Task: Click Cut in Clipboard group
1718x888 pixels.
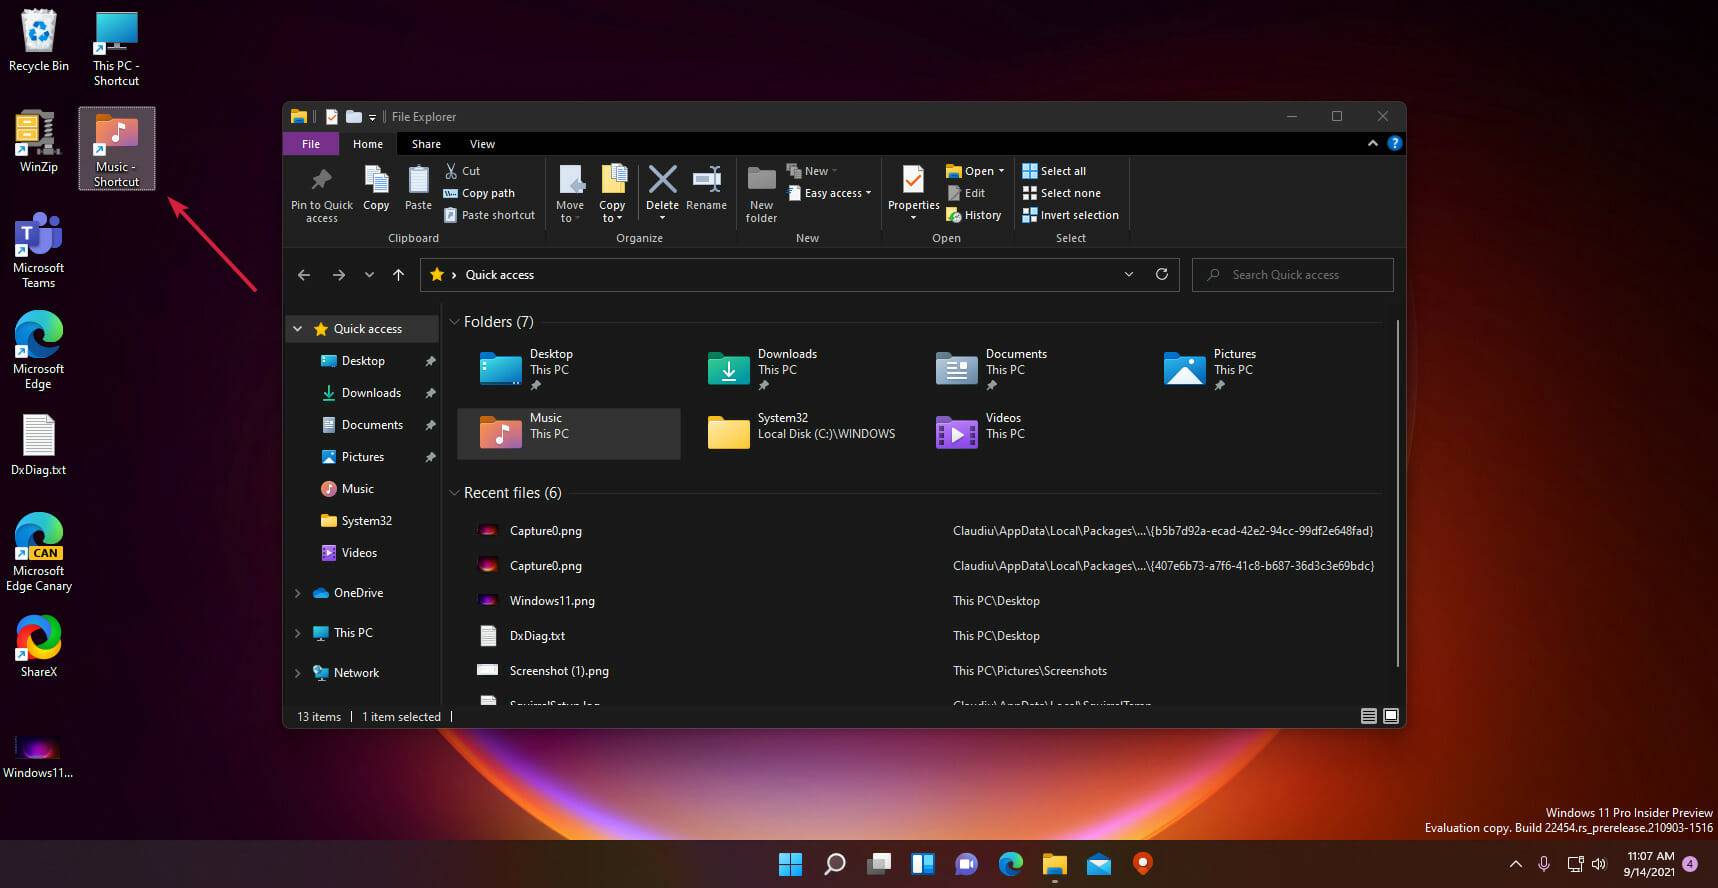Action: point(462,171)
